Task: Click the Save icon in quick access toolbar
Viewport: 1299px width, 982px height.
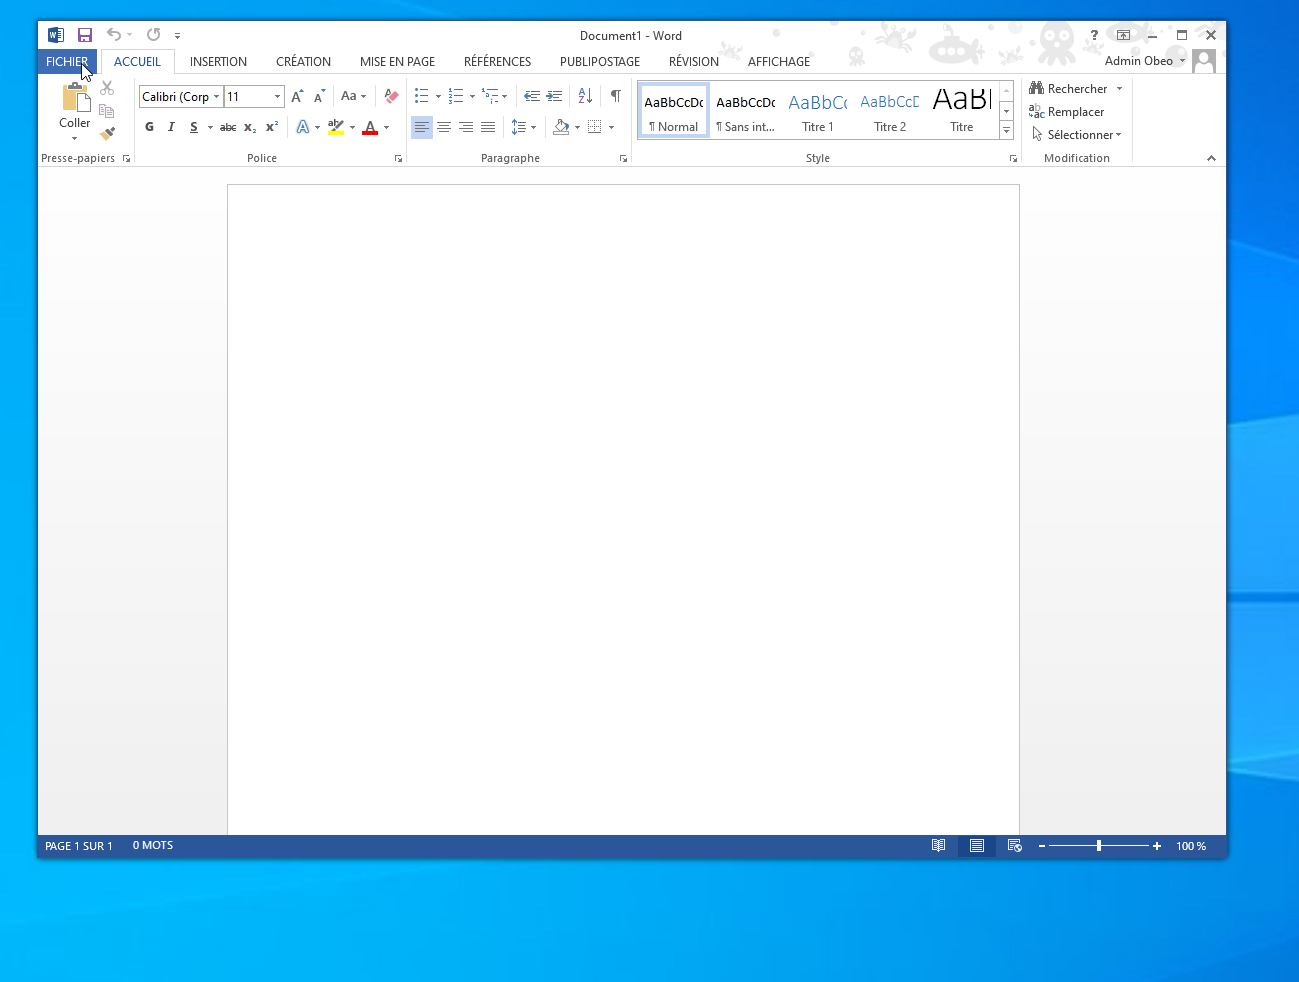Action: click(85, 35)
